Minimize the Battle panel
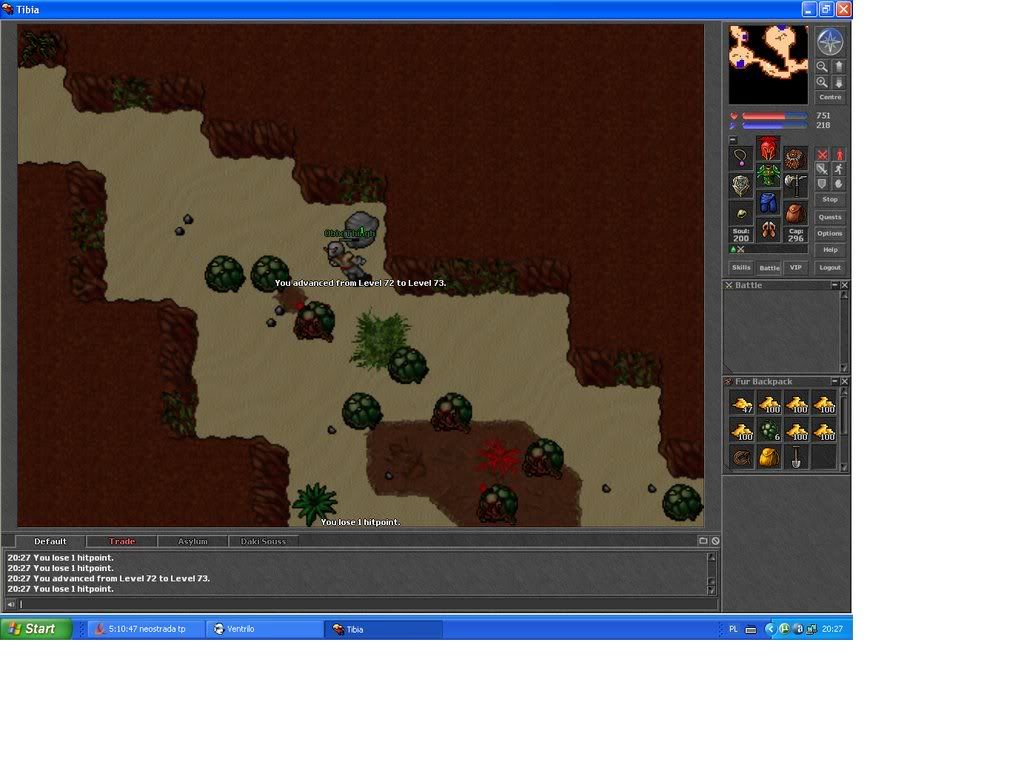1024x768 pixels. click(835, 285)
